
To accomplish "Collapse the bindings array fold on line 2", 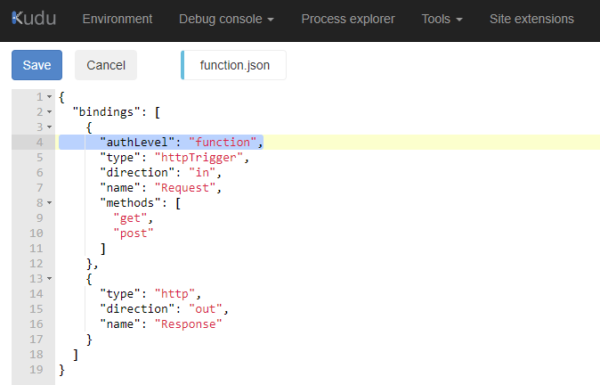I will (49, 112).
